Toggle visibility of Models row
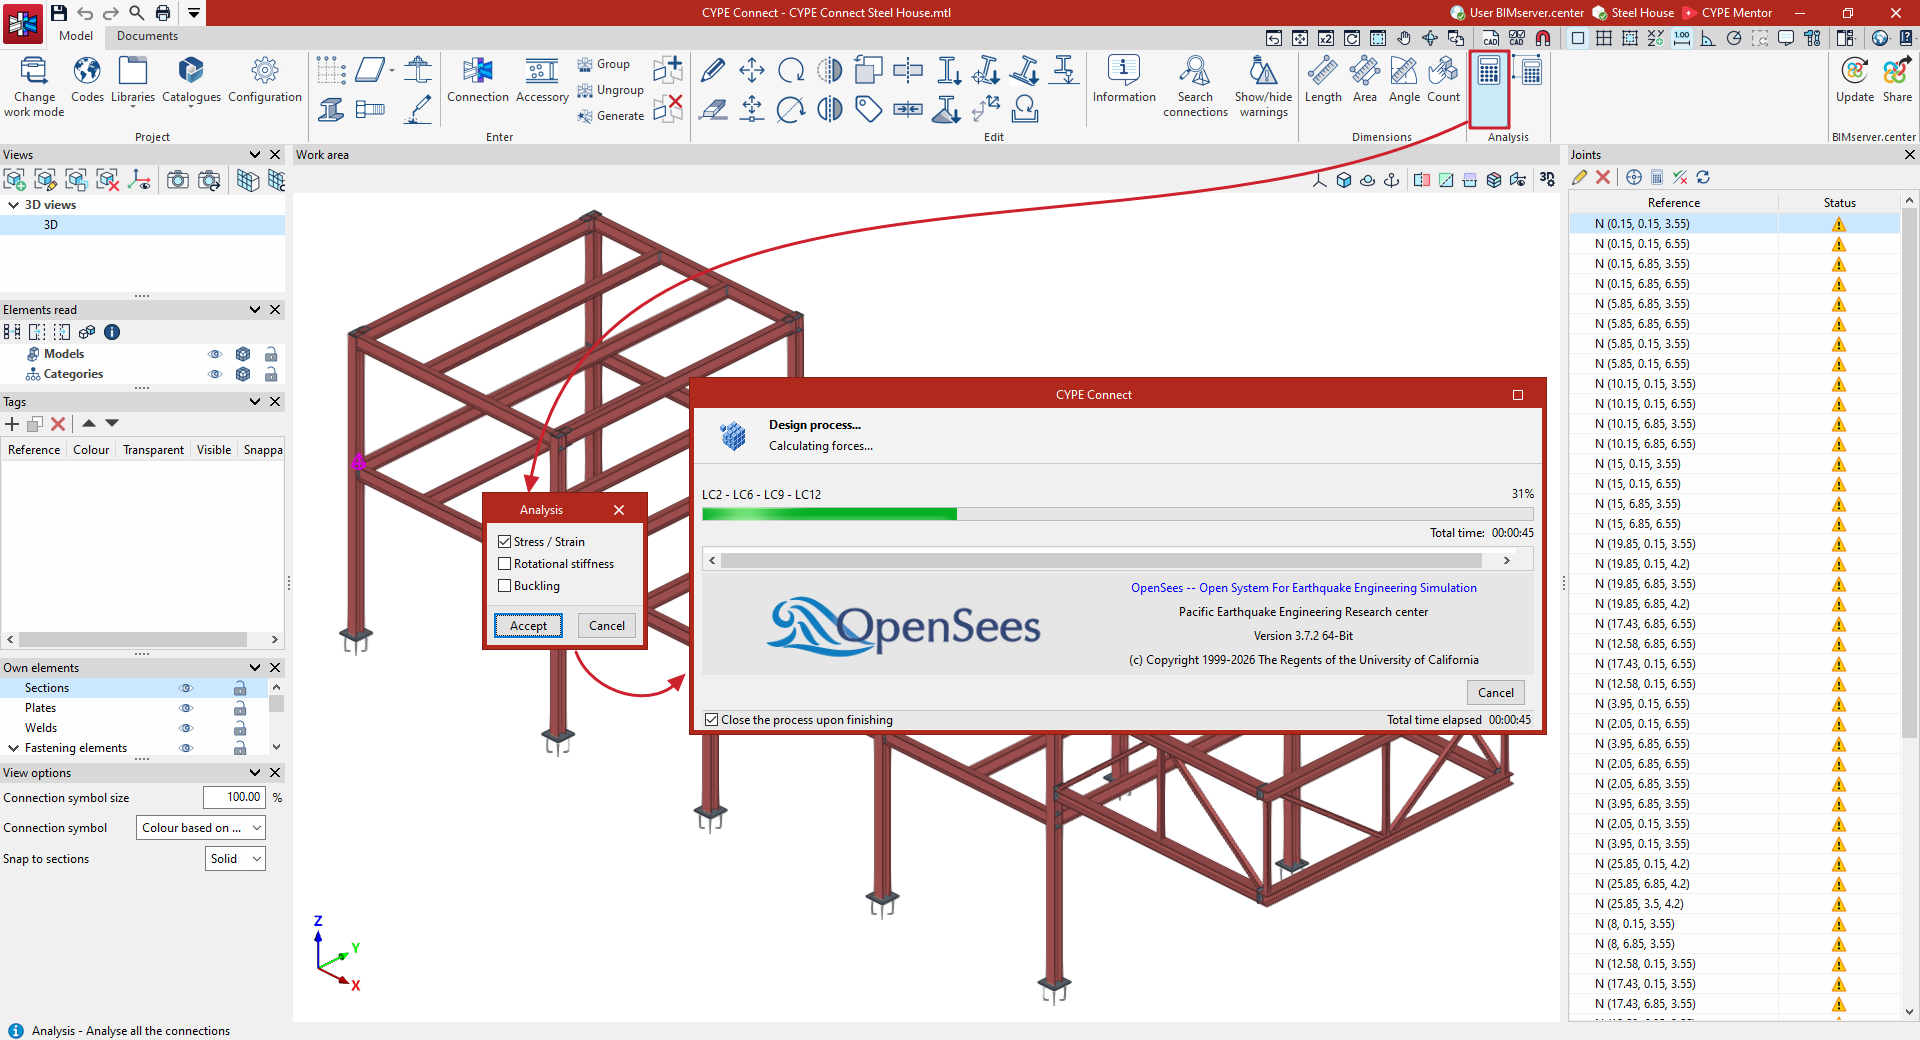The height and width of the screenshot is (1040, 1920). pyautogui.click(x=214, y=354)
